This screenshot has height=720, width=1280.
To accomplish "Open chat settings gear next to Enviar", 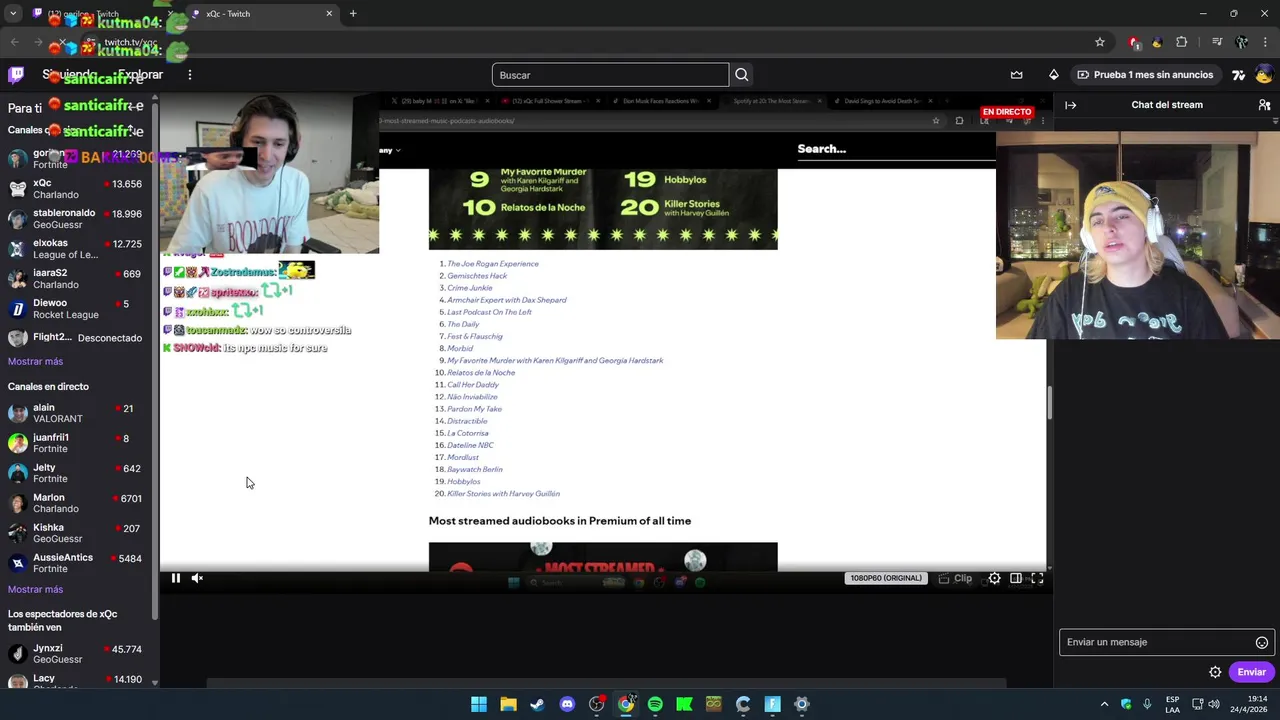I will pyautogui.click(x=1215, y=672).
